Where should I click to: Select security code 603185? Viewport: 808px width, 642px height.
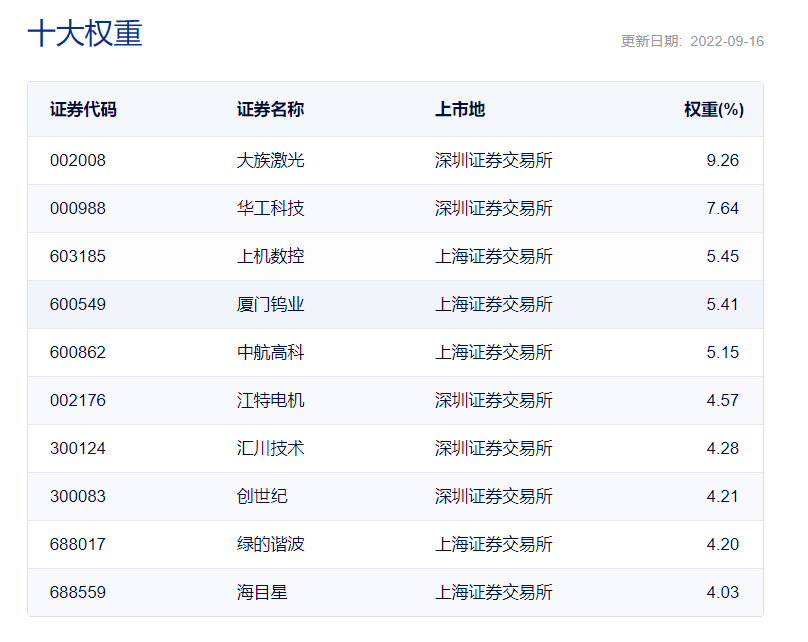[x=78, y=256]
